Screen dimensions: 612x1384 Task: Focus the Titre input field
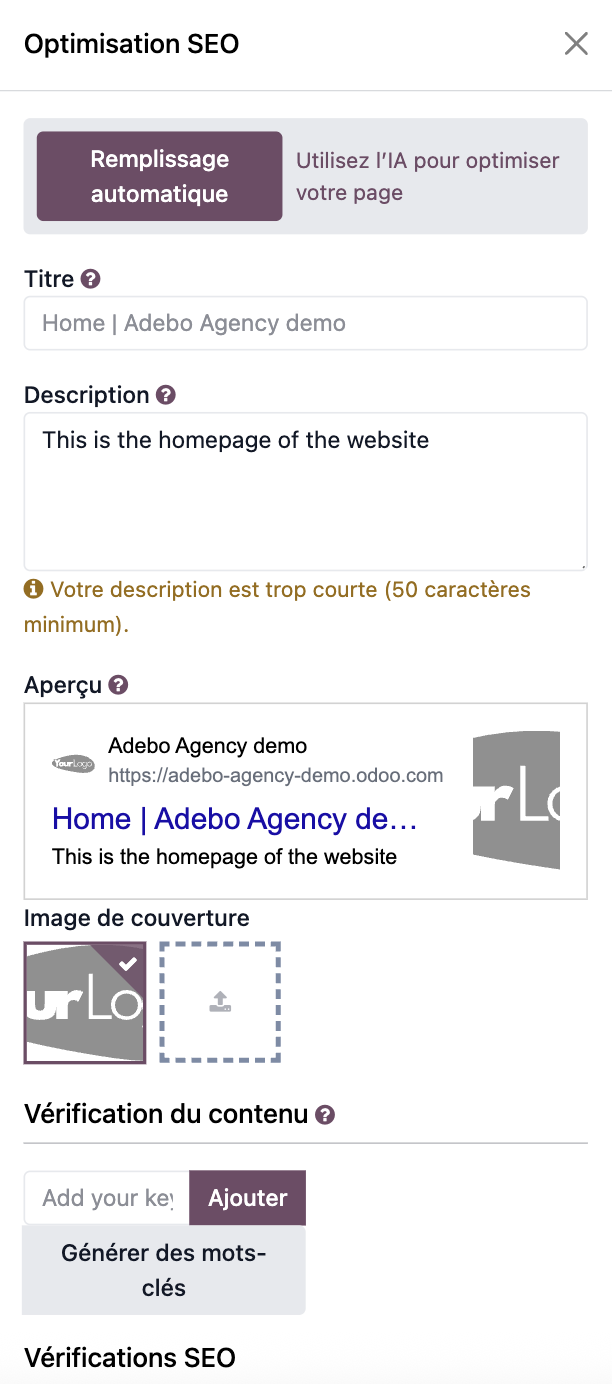pos(305,323)
